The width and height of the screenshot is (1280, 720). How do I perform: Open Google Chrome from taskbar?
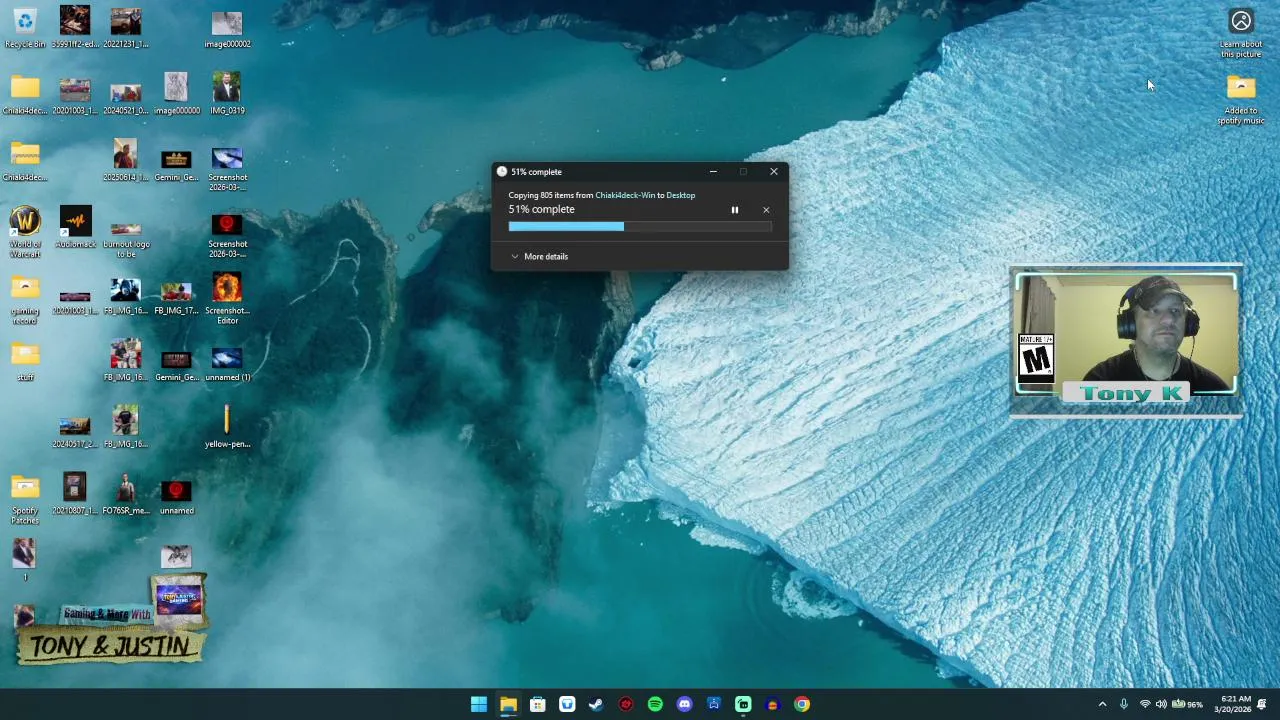click(802, 704)
